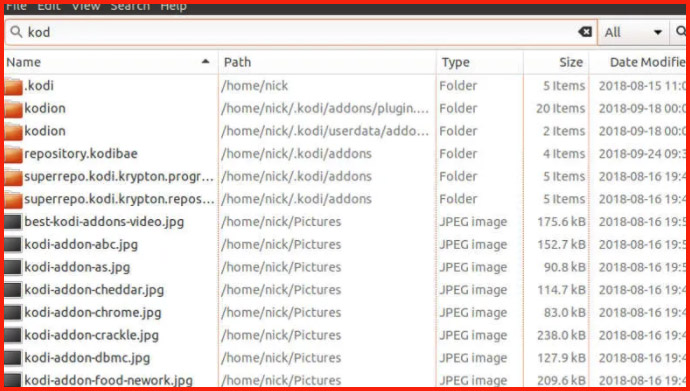
Task: Click 'kodi-addon-dbmc.jpg' file name
Action: pos(87,358)
